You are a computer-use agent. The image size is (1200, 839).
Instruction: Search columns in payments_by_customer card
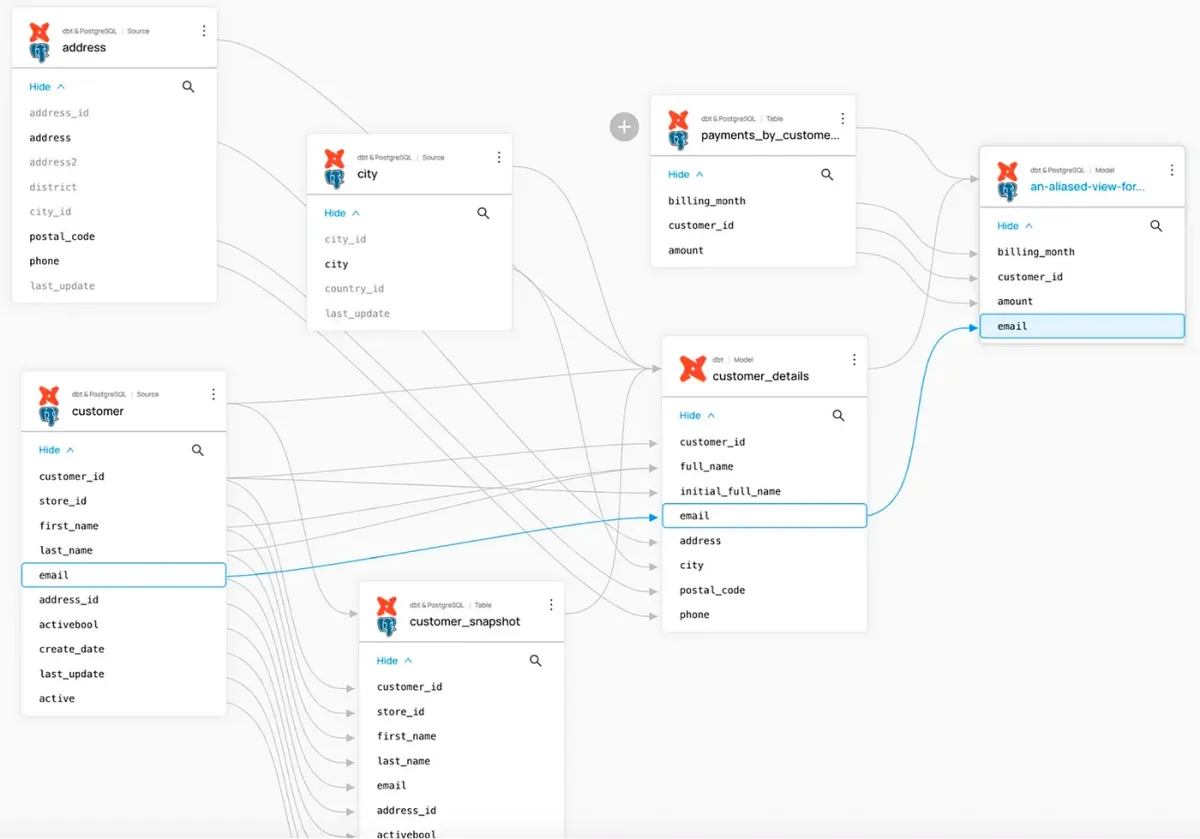[827, 174]
